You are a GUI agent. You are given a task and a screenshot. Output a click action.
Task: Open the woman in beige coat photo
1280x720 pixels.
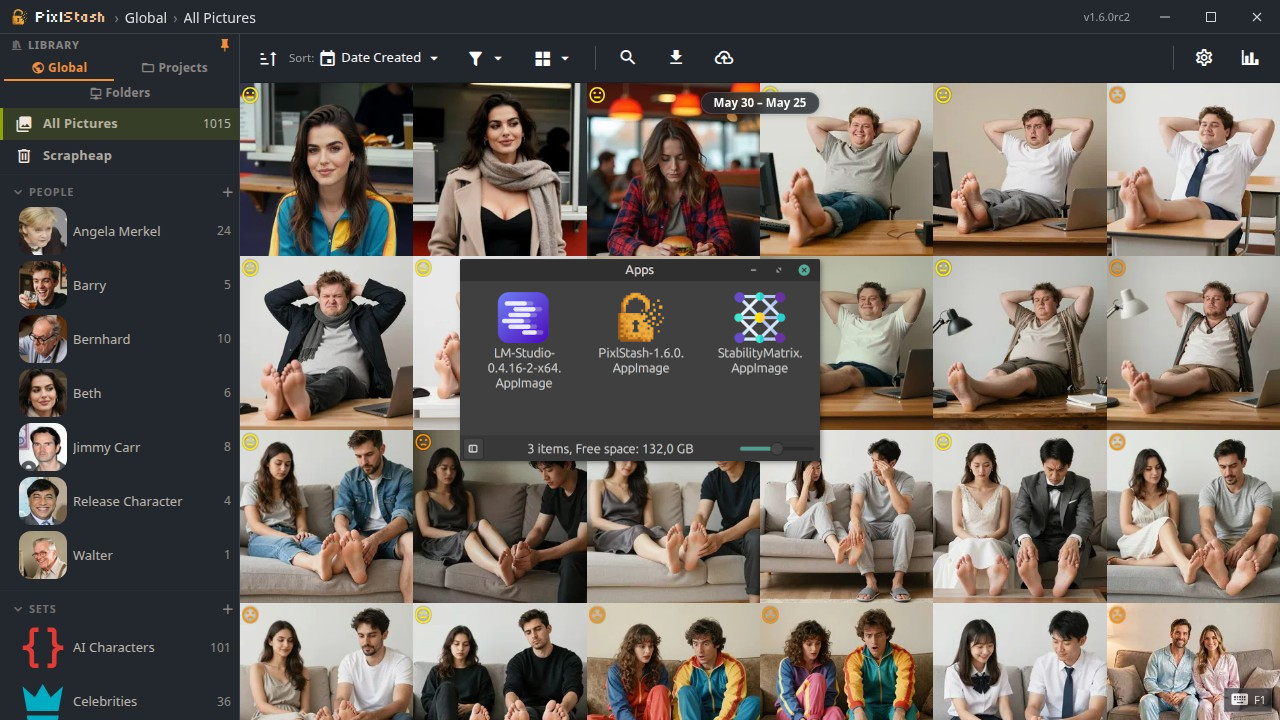click(499, 170)
